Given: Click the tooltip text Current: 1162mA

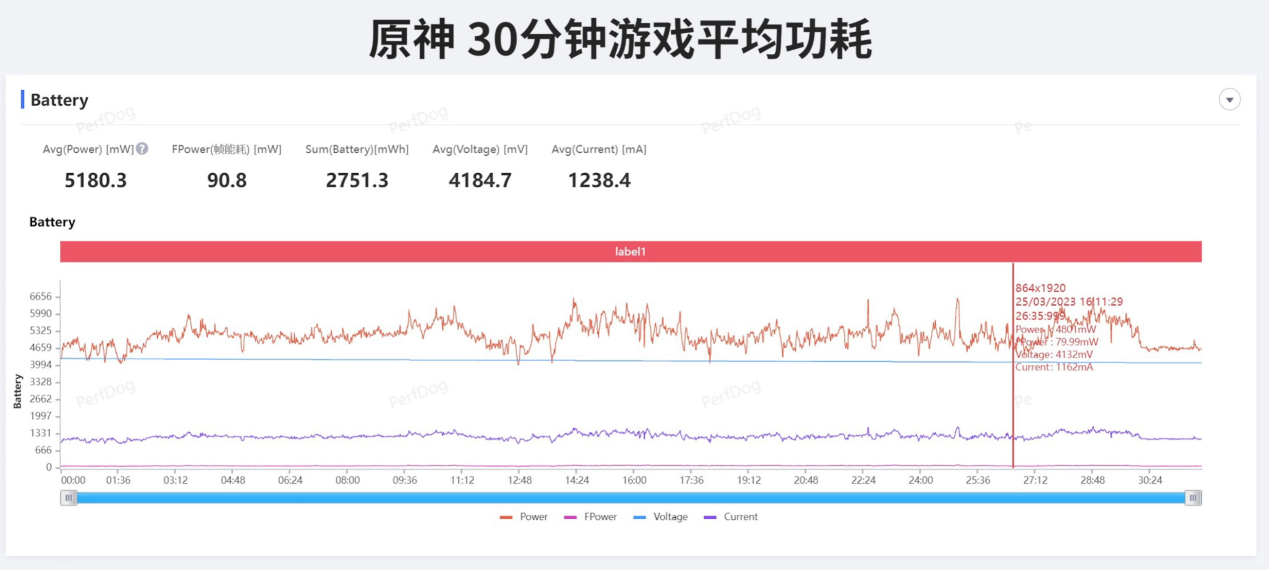Looking at the screenshot, I should (1054, 367).
